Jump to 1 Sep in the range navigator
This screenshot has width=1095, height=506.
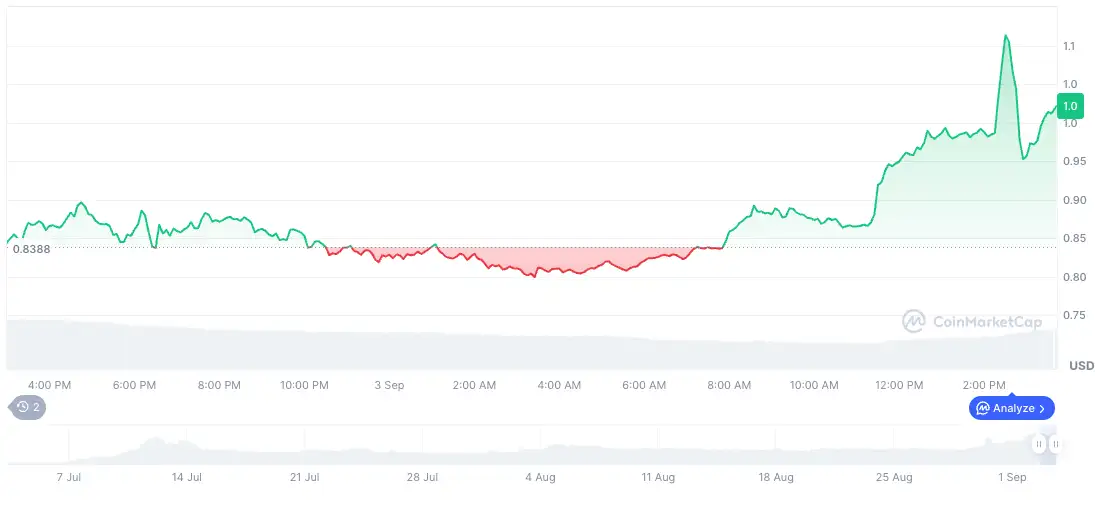(x=1012, y=477)
